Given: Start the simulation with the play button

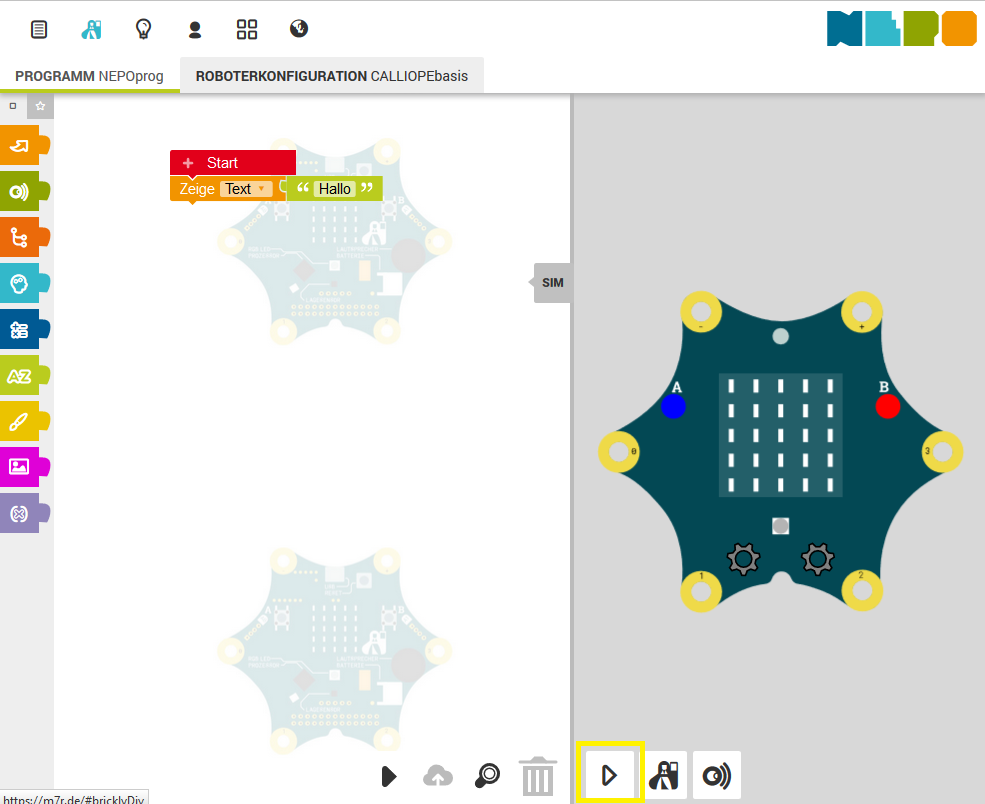Looking at the screenshot, I should pos(609,775).
